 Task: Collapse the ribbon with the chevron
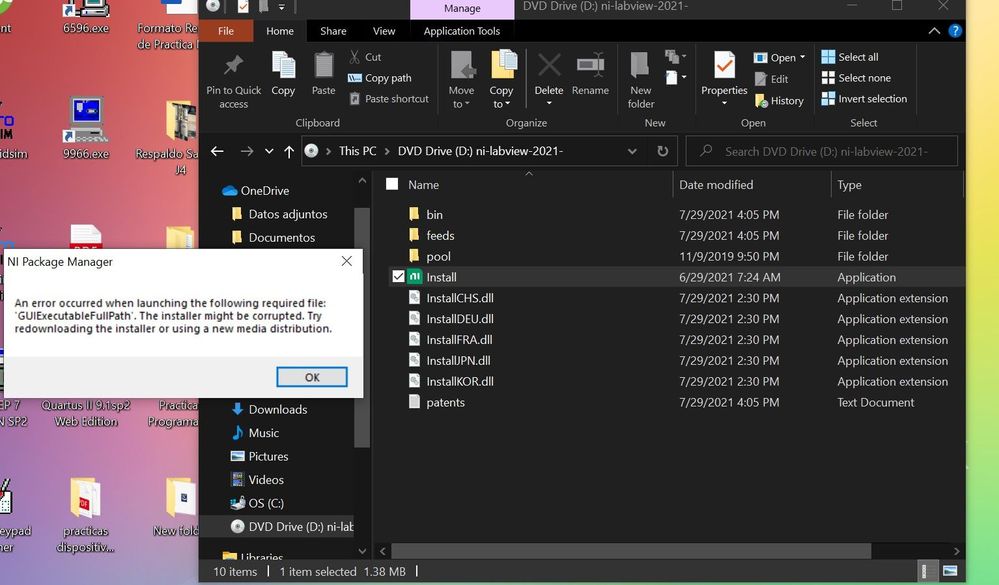pyautogui.click(x=934, y=31)
